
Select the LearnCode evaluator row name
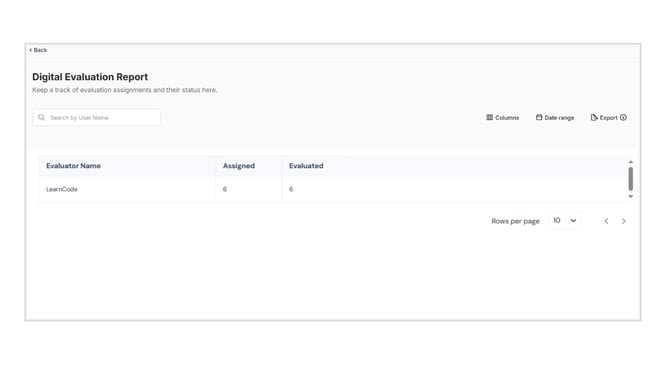coord(62,189)
